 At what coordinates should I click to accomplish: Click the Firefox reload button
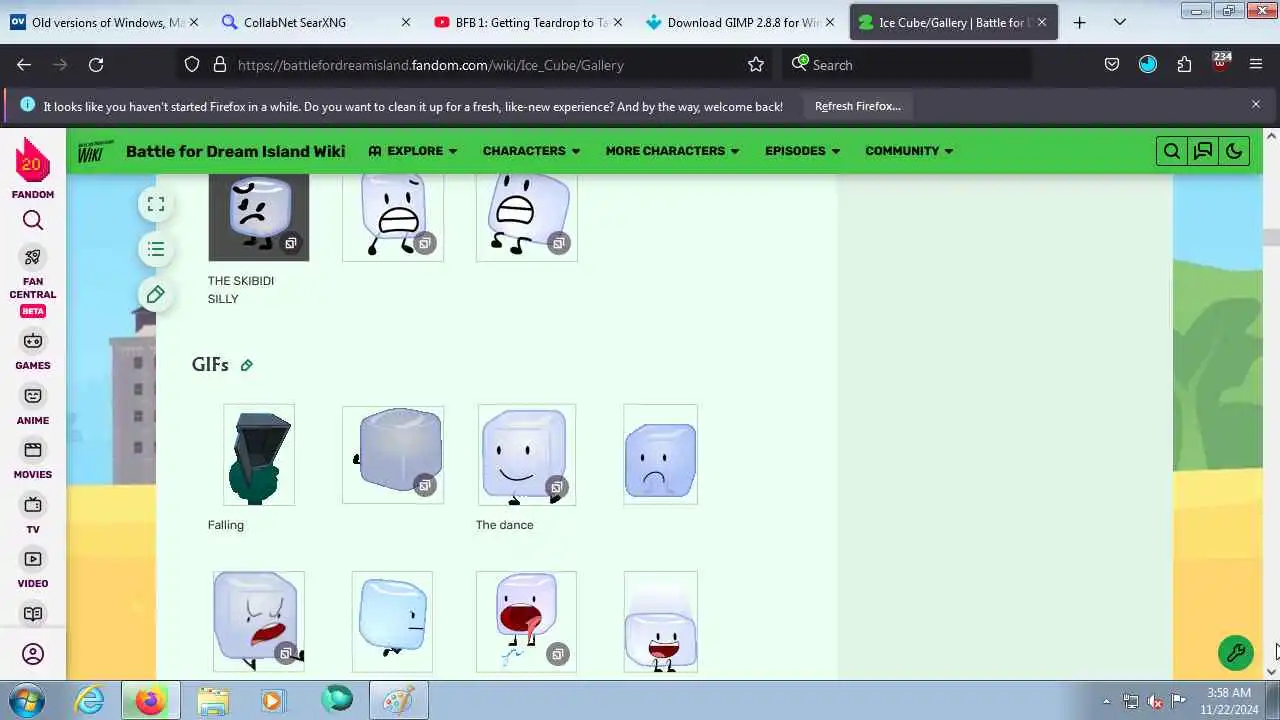96,65
